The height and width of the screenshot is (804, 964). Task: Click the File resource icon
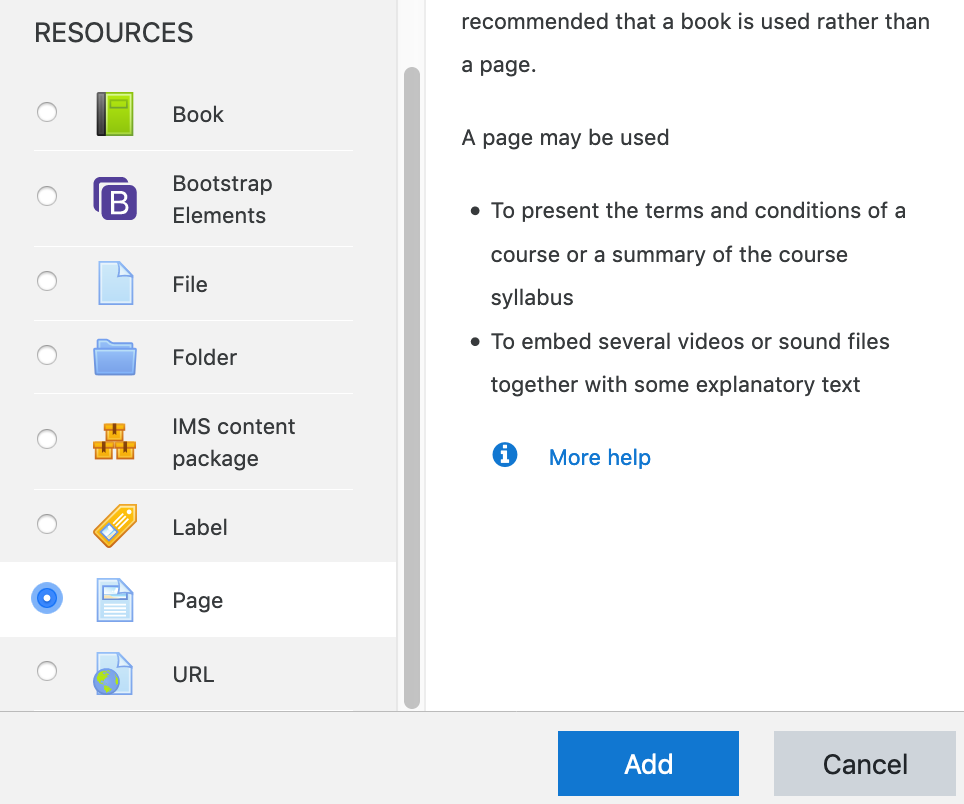tap(114, 283)
